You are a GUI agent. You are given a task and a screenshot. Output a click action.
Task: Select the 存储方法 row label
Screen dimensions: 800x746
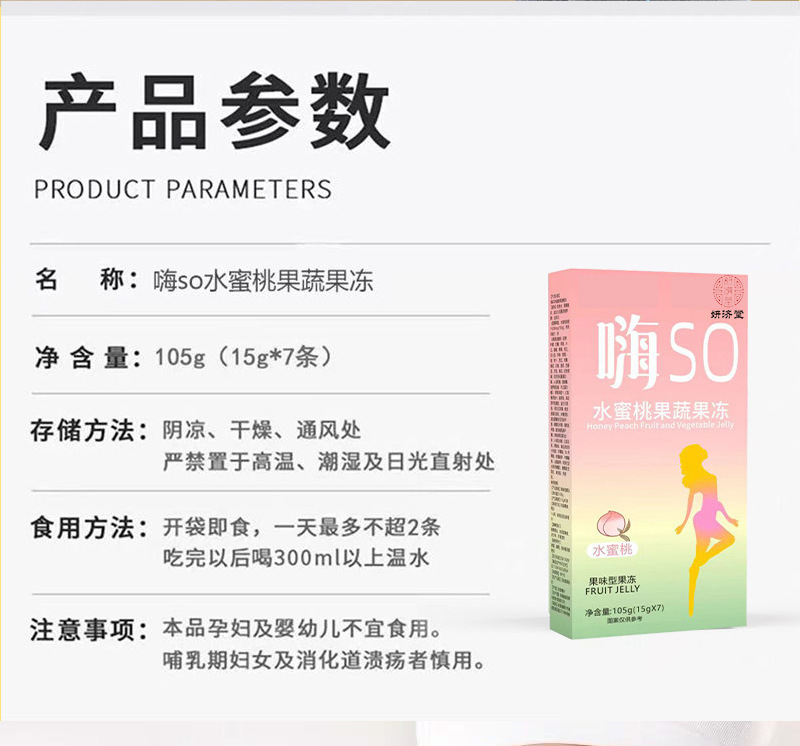click(x=89, y=431)
